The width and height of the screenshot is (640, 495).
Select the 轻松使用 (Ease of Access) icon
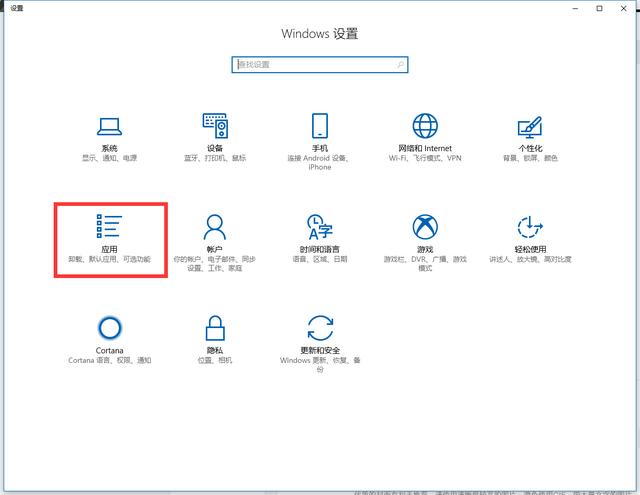[x=530, y=226]
